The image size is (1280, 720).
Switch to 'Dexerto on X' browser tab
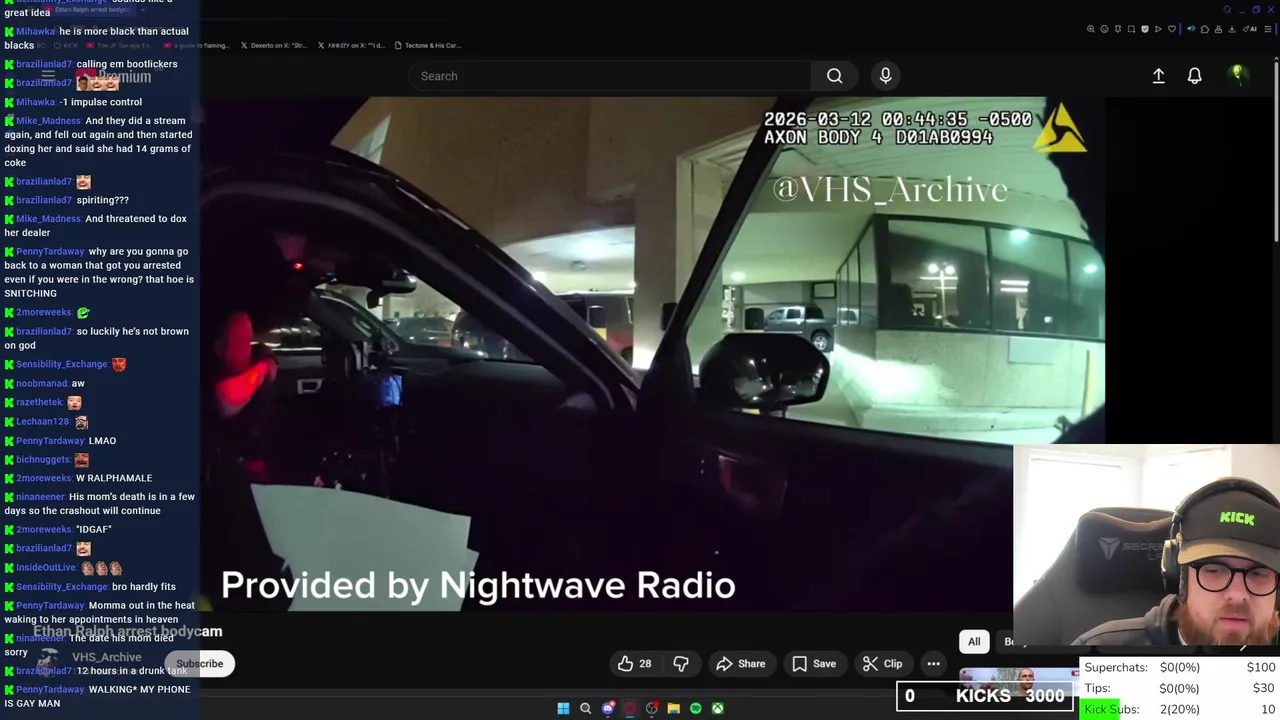click(x=273, y=45)
